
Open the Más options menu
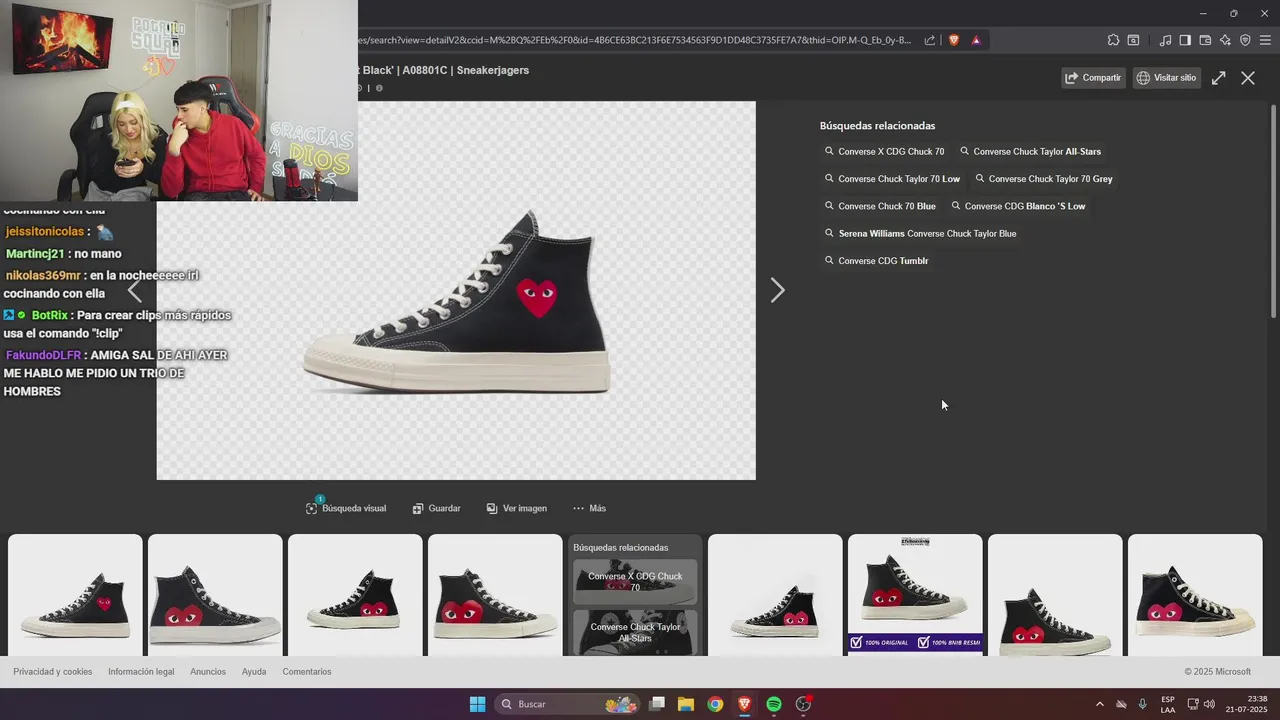tap(589, 508)
